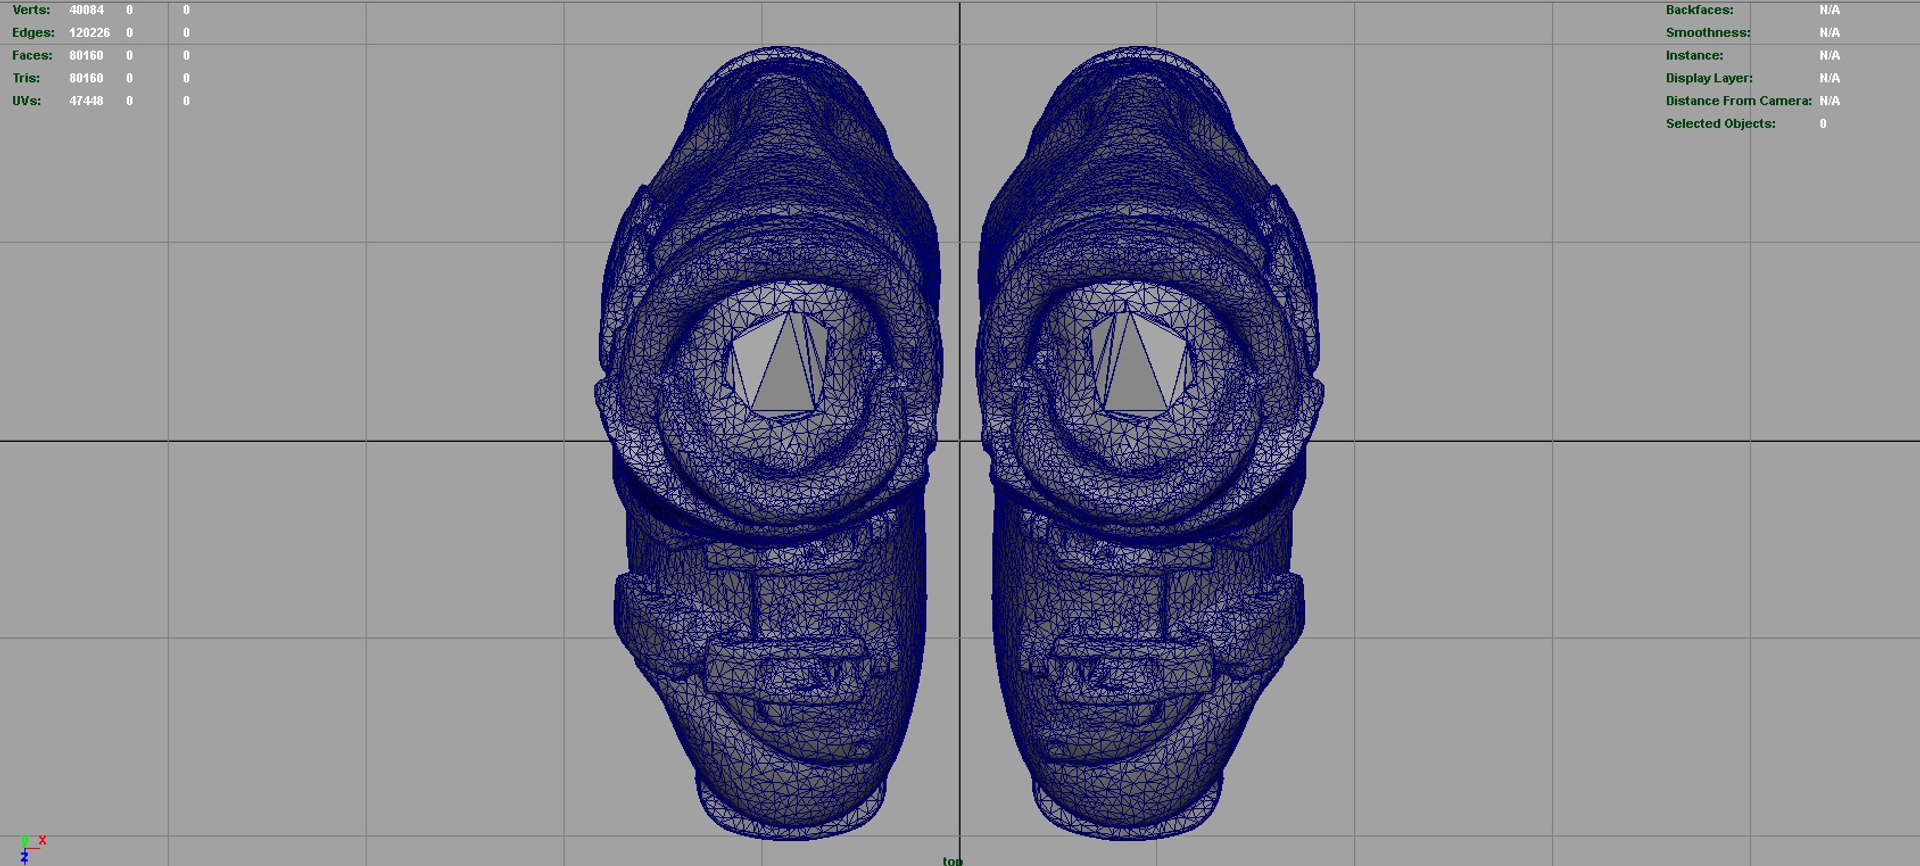Click the "Display Layer:" label
Image resolution: width=1920 pixels, height=866 pixels.
(x=1709, y=78)
